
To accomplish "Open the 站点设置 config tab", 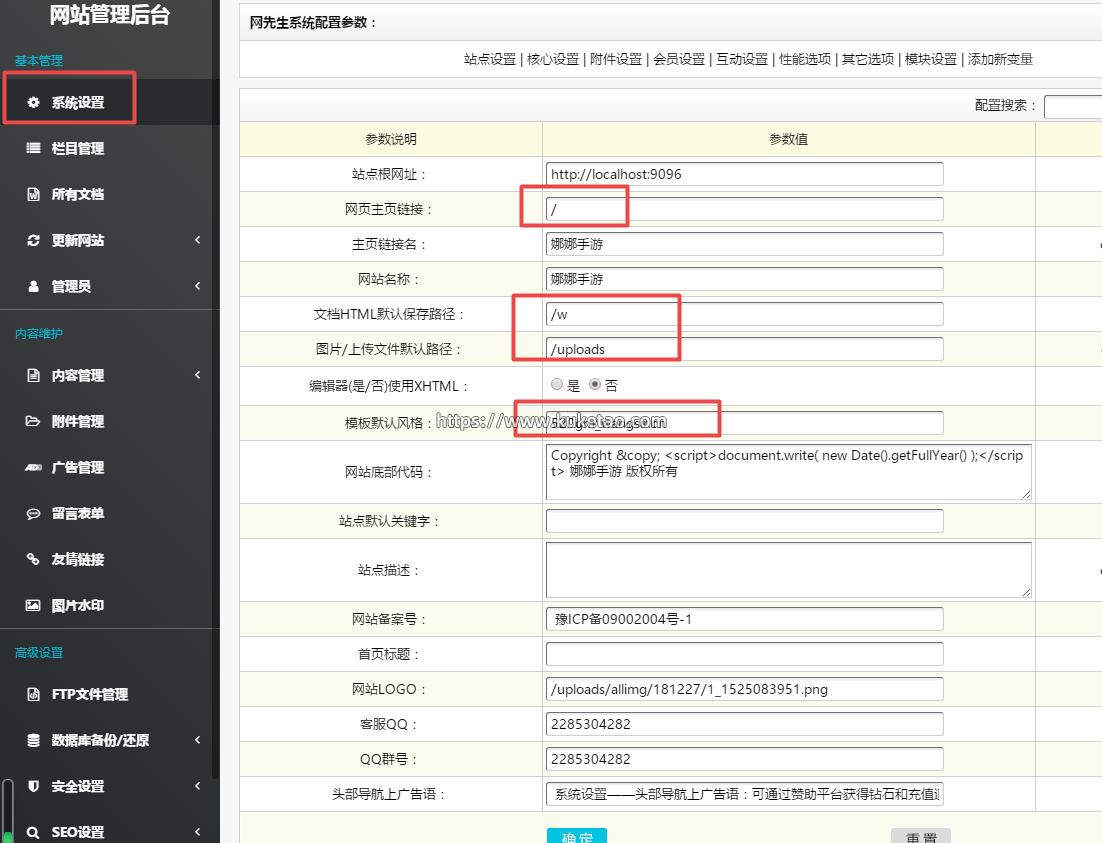I will (490, 59).
